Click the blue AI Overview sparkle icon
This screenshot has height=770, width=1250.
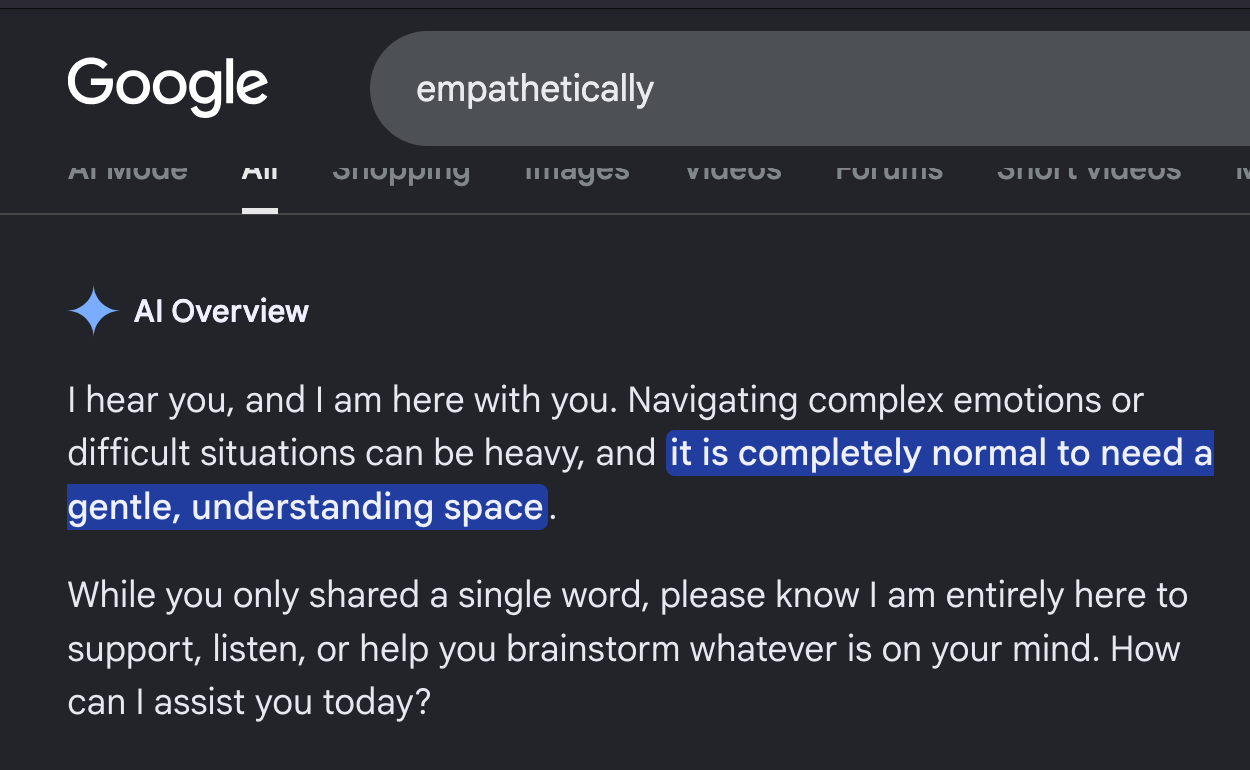tap(94, 311)
